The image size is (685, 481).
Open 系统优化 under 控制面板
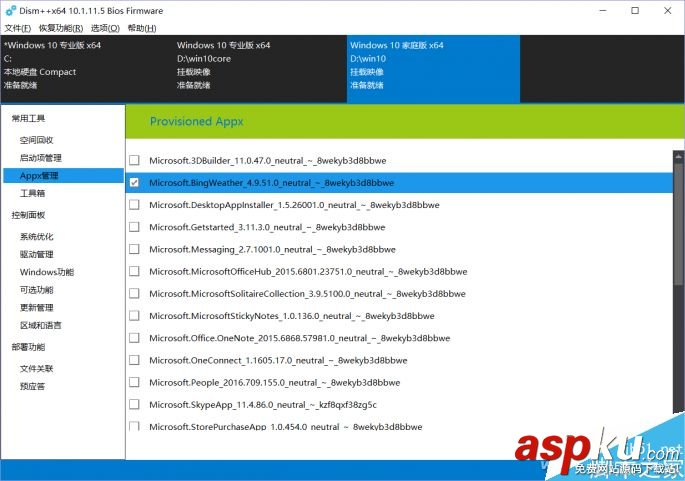click(x=37, y=237)
